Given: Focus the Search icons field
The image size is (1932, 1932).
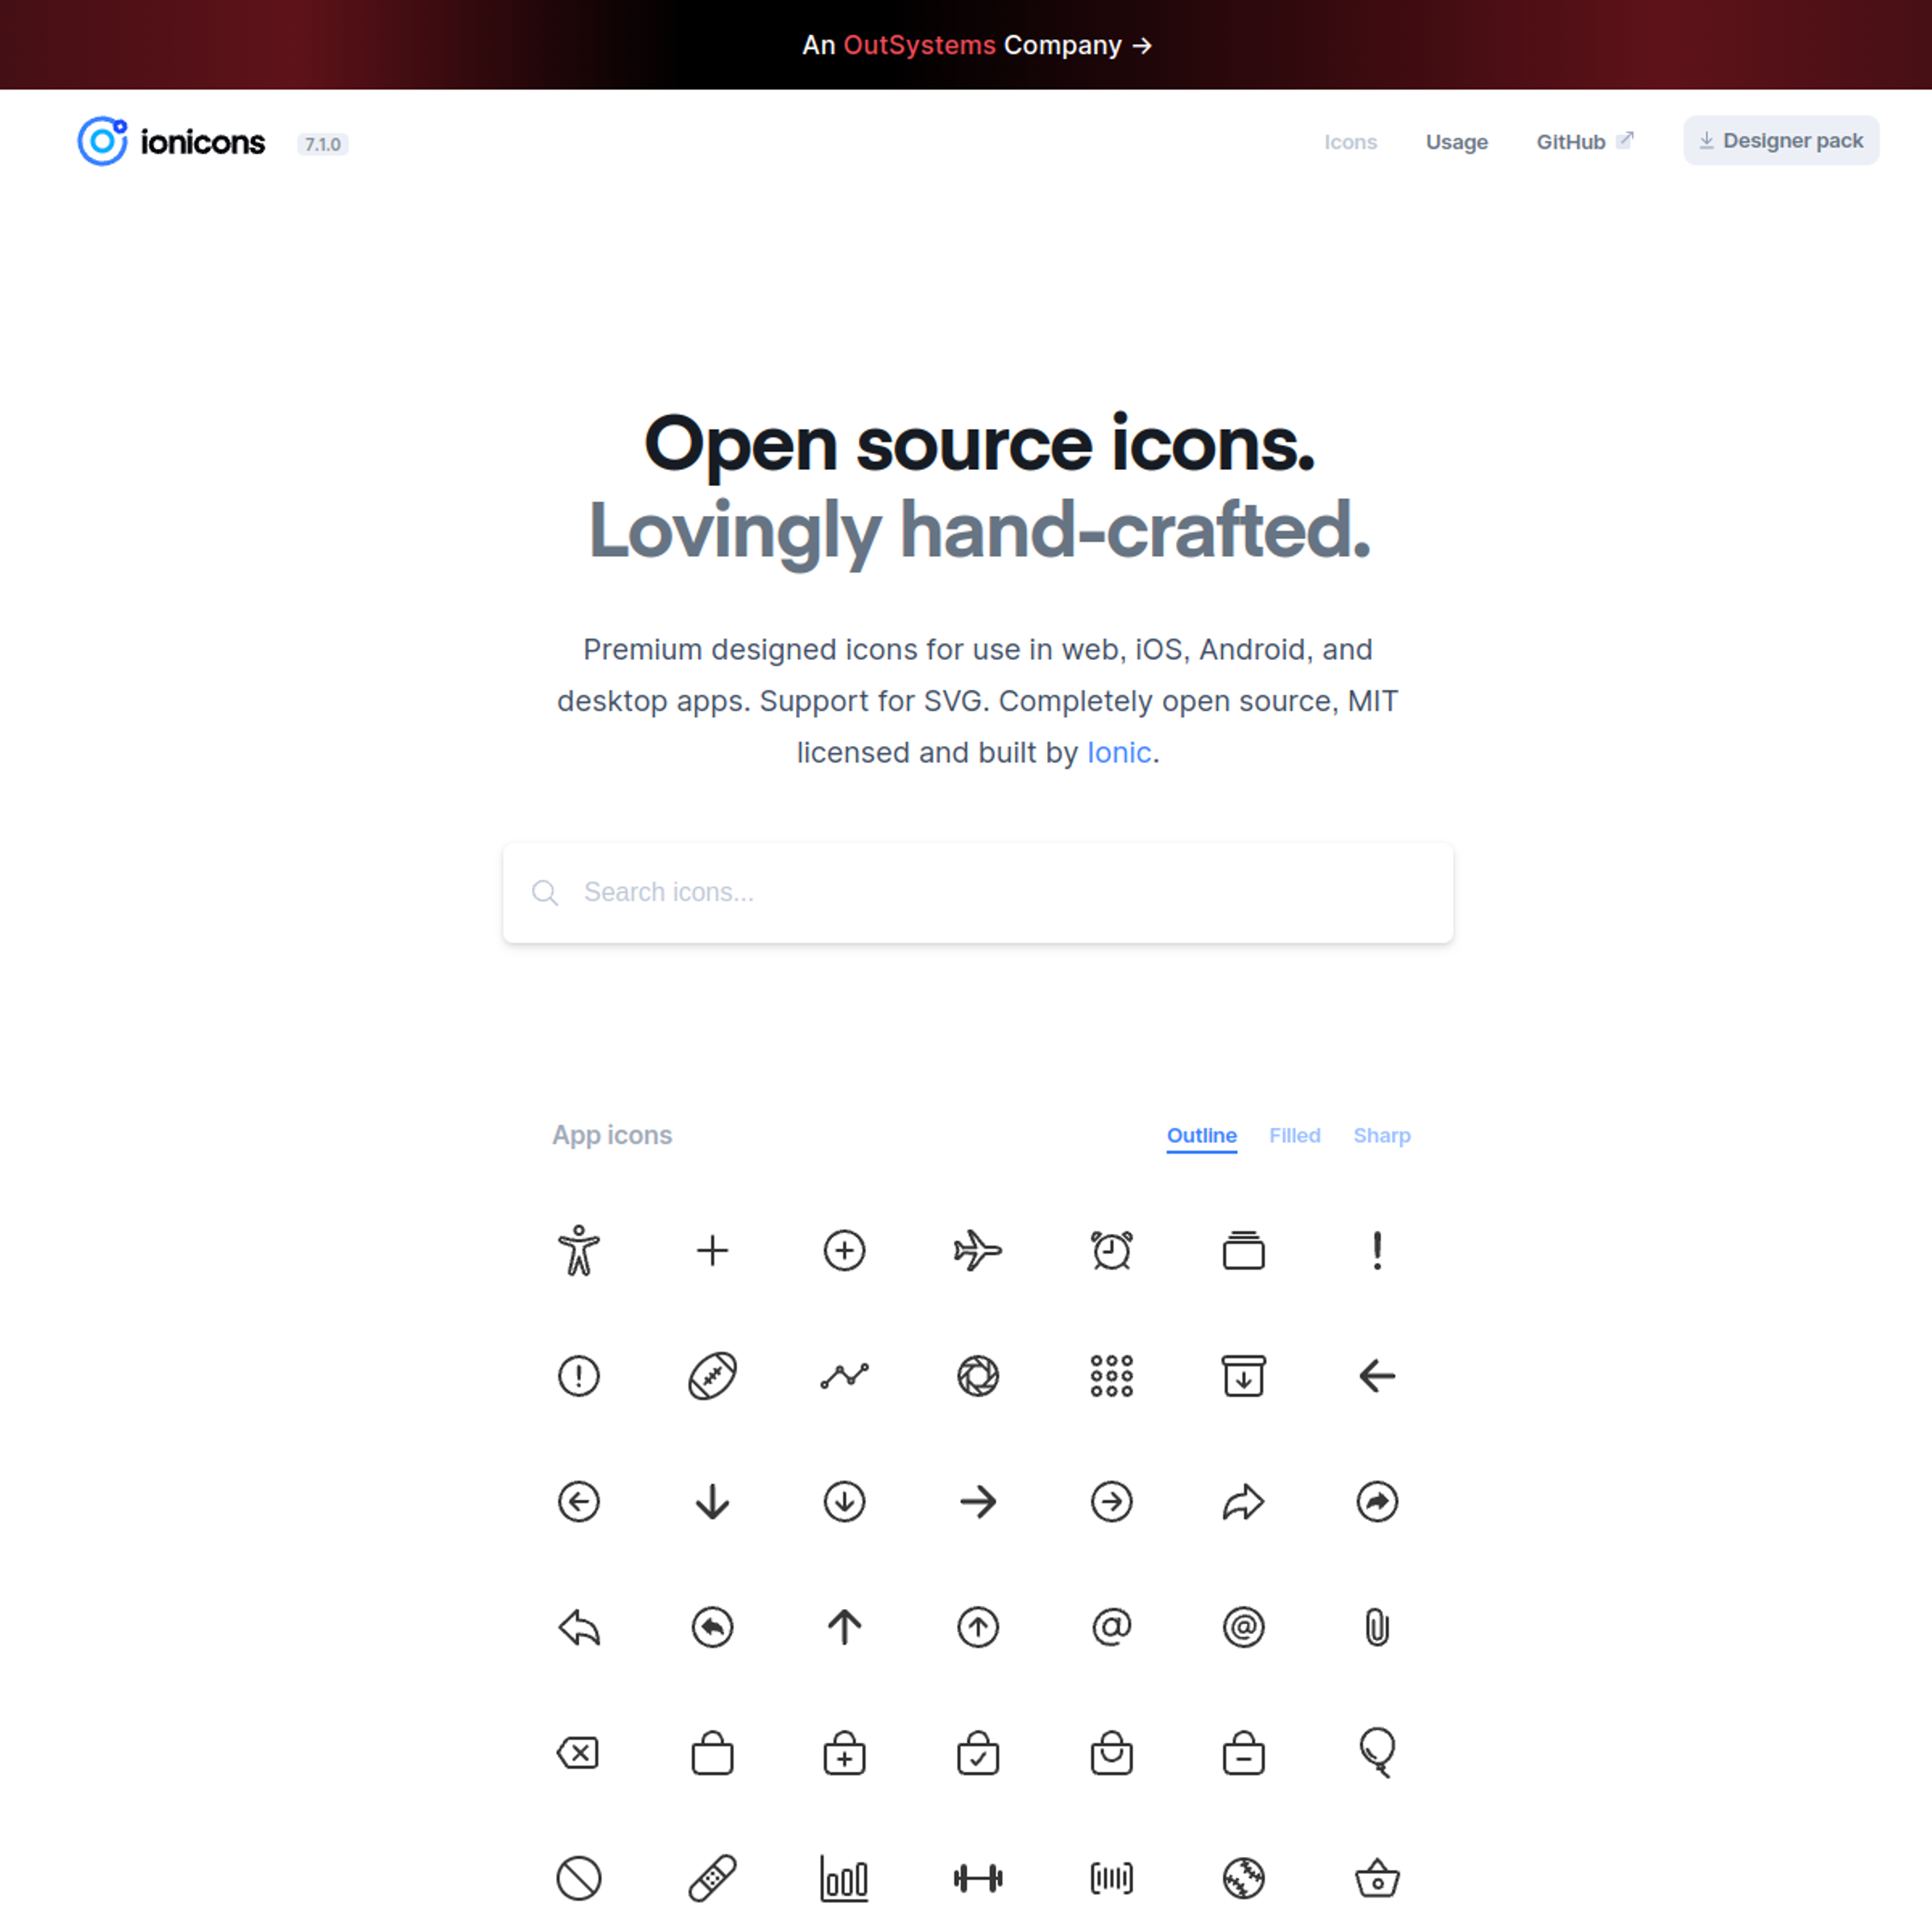Looking at the screenshot, I should [x=977, y=892].
